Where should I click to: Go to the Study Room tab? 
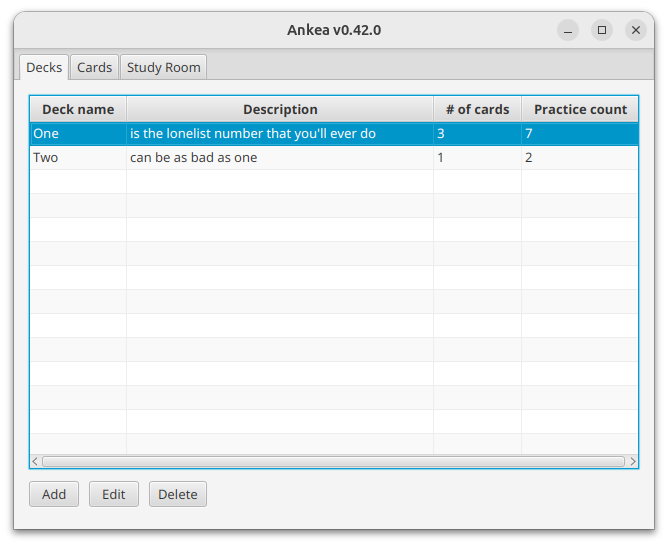pos(163,68)
